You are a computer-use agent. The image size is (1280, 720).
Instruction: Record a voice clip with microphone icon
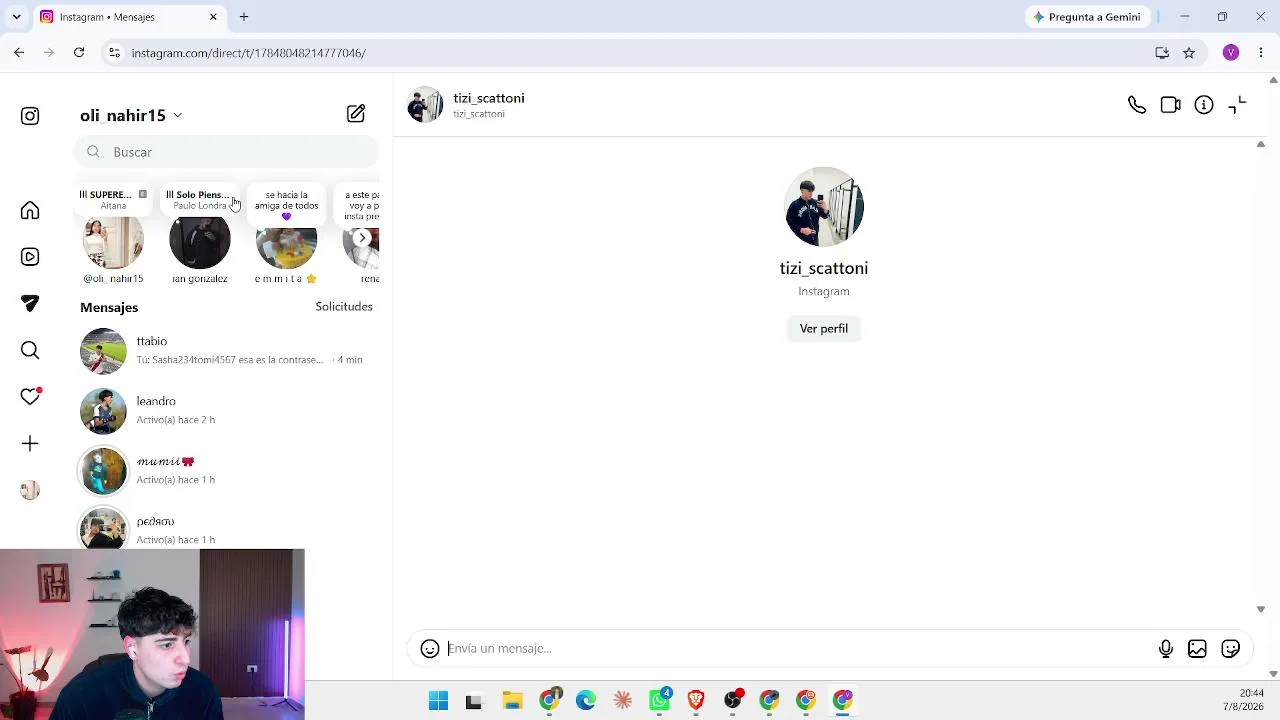tap(1166, 649)
